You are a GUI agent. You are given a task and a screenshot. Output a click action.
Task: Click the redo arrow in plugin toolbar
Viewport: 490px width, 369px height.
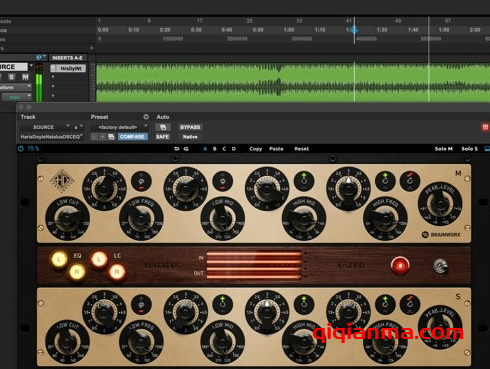[186, 149]
